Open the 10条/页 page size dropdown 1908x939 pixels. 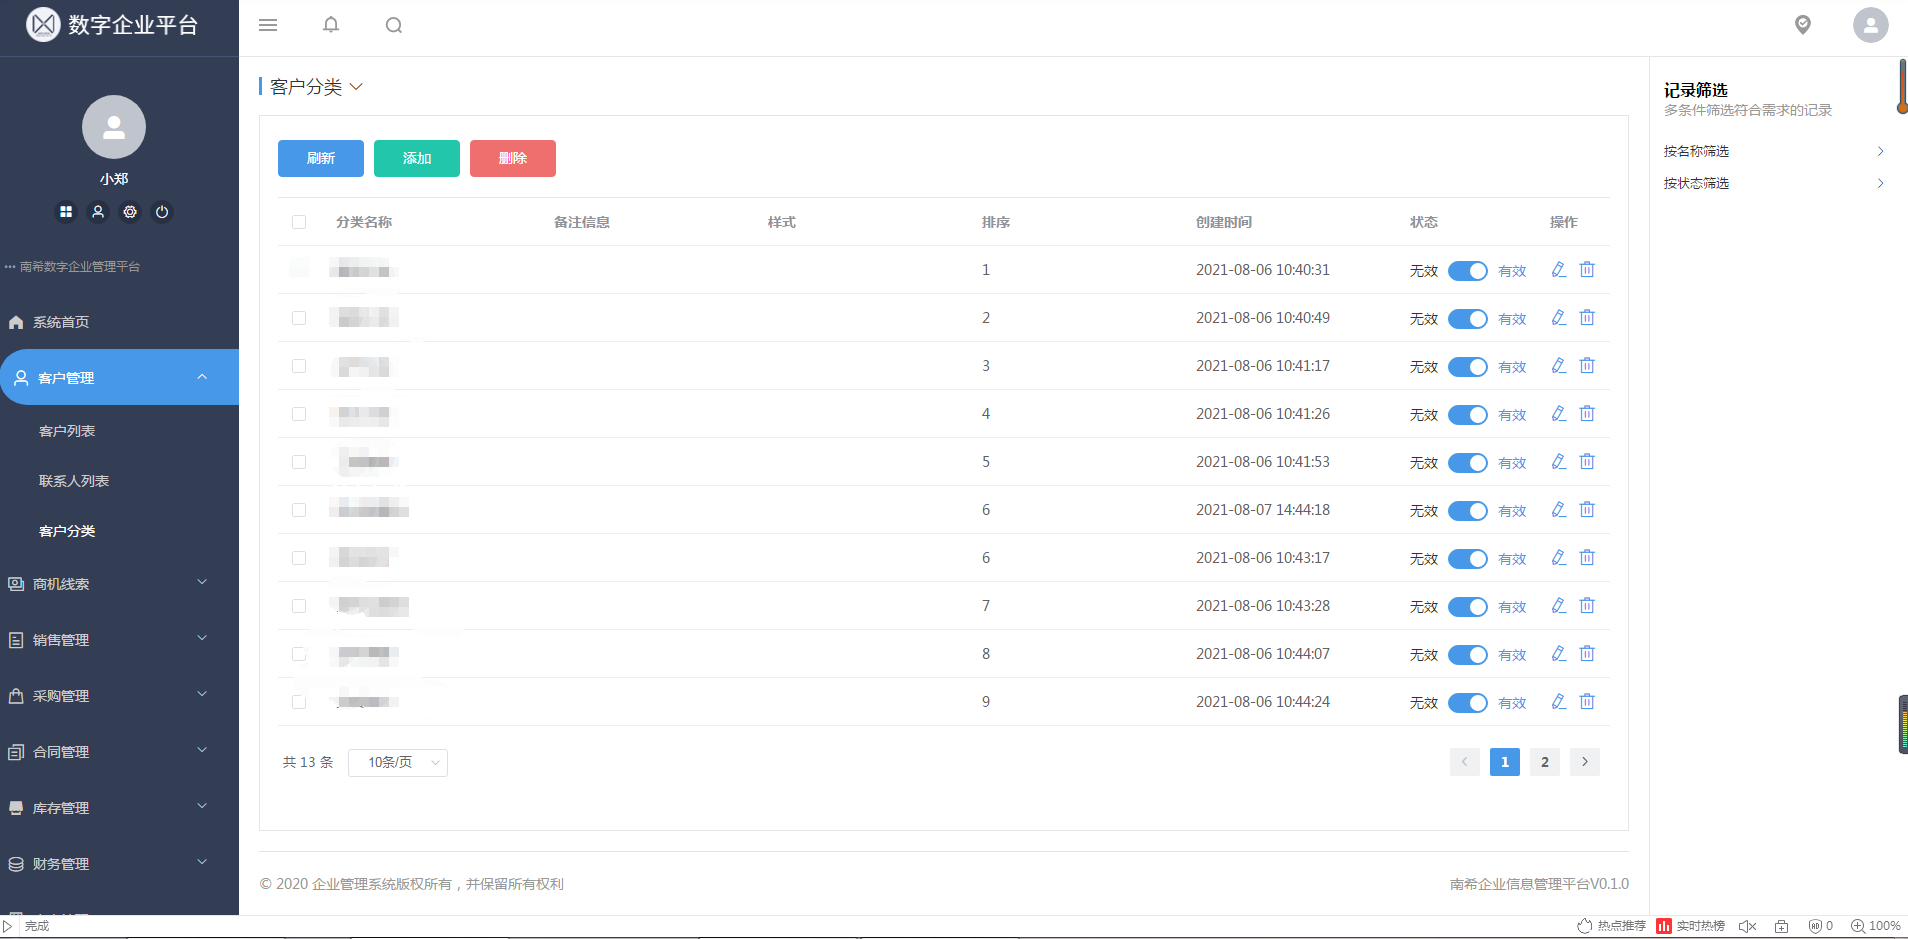pyautogui.click(x=398, y=763)
